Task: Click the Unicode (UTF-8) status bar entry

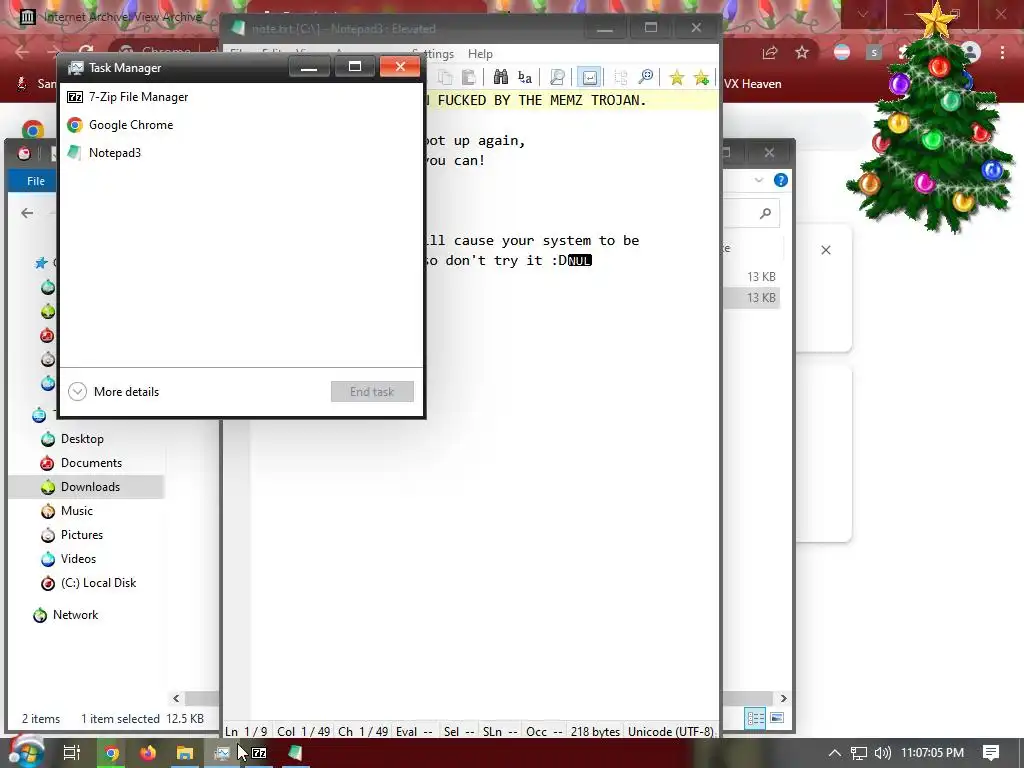Action: tap(671, 731)
